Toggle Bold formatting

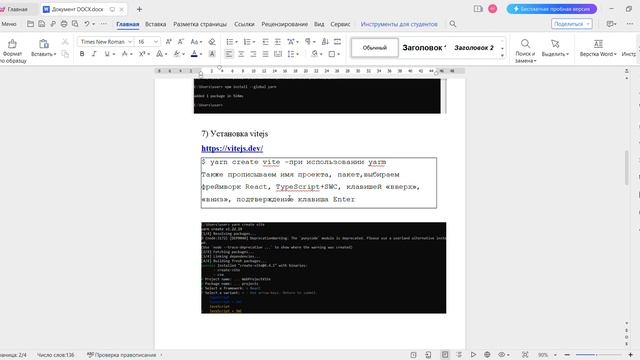pos(82,54)
